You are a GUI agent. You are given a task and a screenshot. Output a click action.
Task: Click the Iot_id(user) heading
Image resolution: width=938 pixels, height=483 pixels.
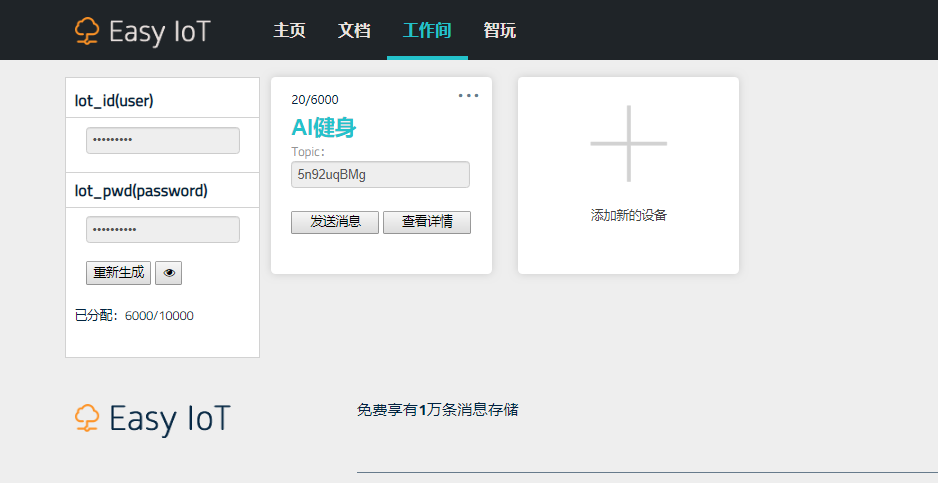114,101
